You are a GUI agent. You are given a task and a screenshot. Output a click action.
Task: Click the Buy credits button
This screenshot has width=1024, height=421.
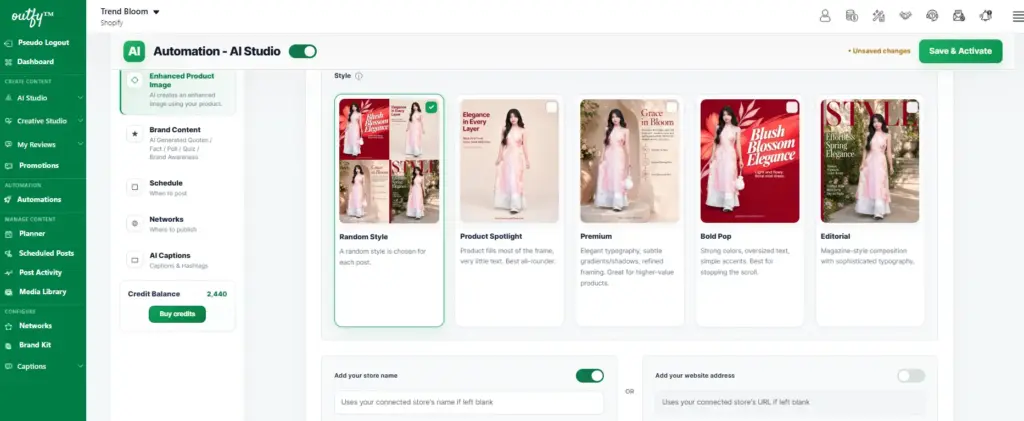177,314
